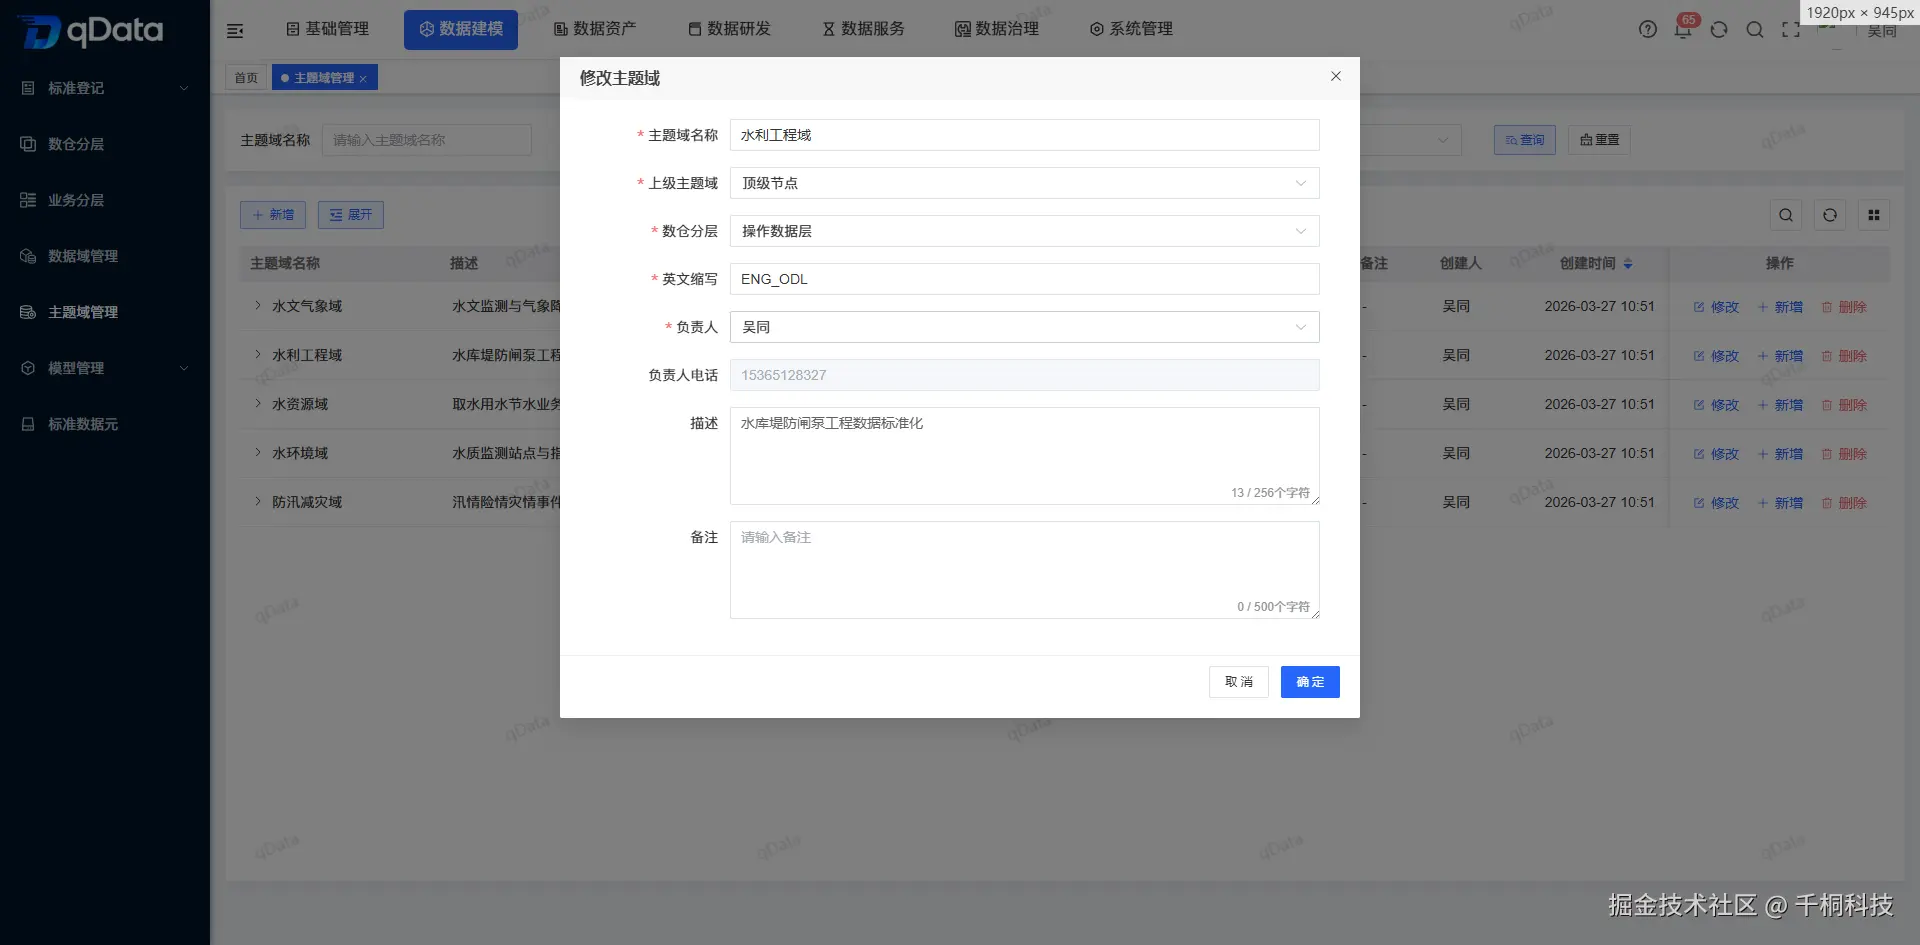
Task: Open the 上级主题域 dropdown showing 顶级节点
Action: (1024, 183)
